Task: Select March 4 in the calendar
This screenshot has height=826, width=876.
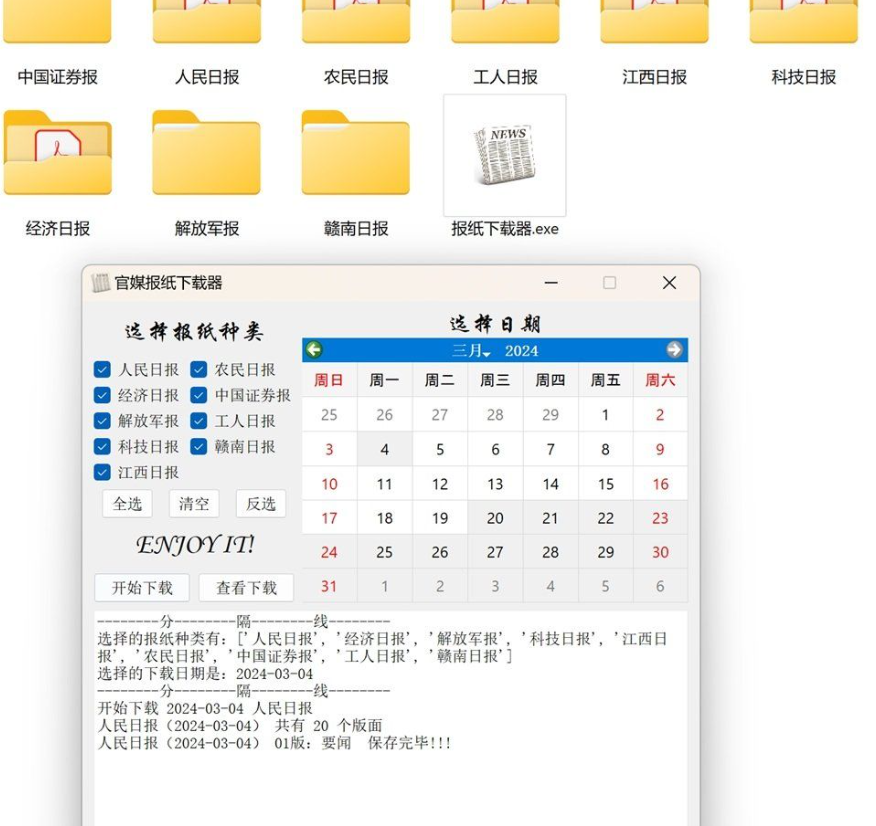Action: pos(384,450)
